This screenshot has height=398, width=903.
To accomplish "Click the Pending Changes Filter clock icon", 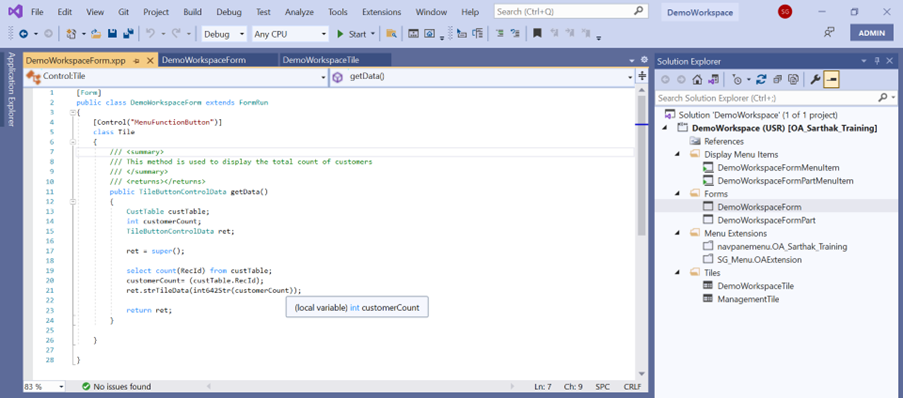I will (x=737, y=79).
